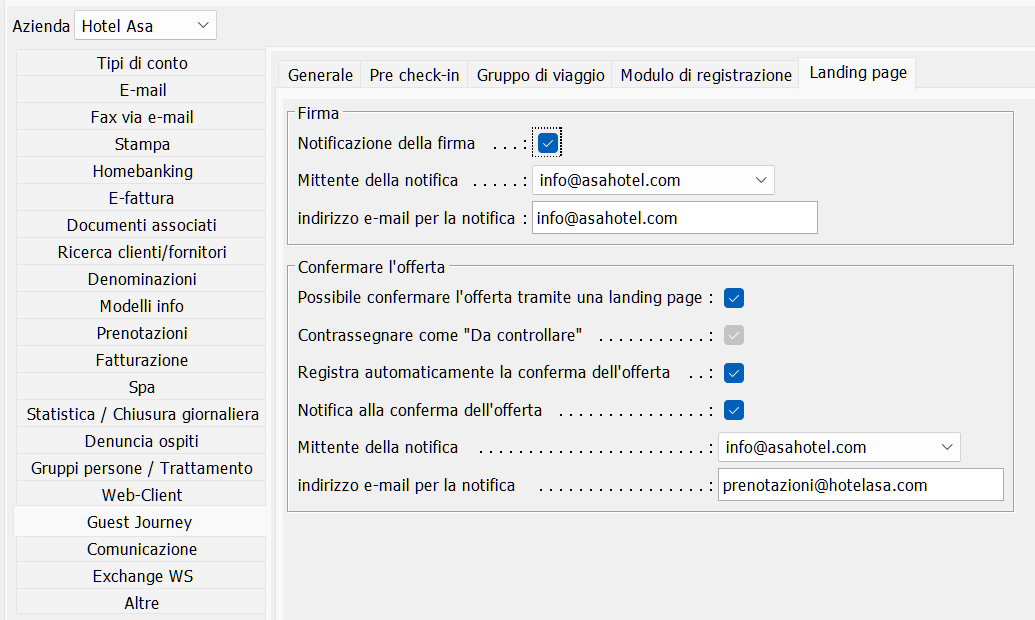The height and width of the screenshot is (620, 1035).
Task: Switch to the Generale tab
Action: (x=320, y=75)
